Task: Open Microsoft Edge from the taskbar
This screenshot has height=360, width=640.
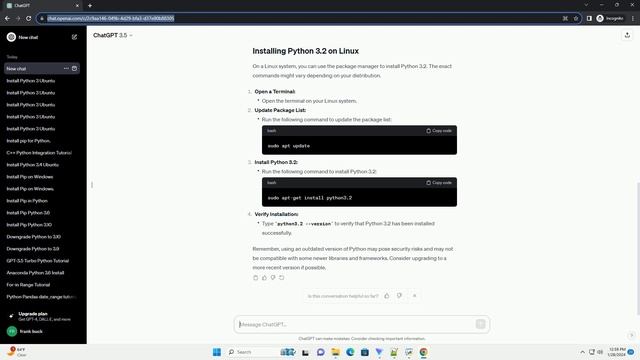Action: [x=350, y=352]
